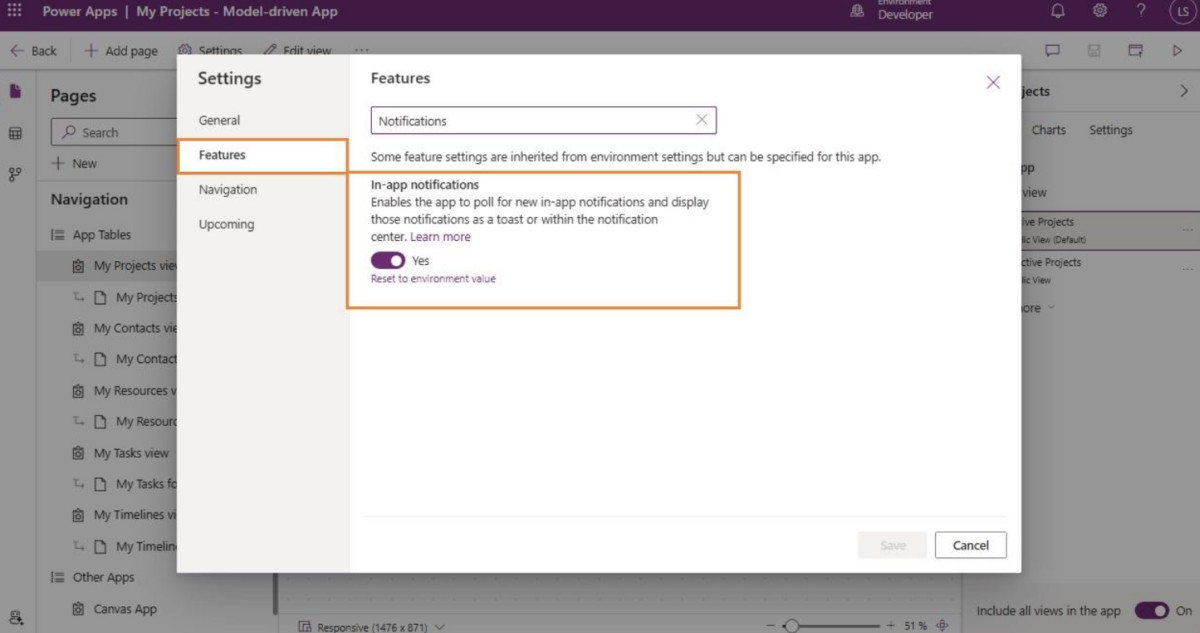
Task: Clear the Notifications search text
Action: pos(701,120)
